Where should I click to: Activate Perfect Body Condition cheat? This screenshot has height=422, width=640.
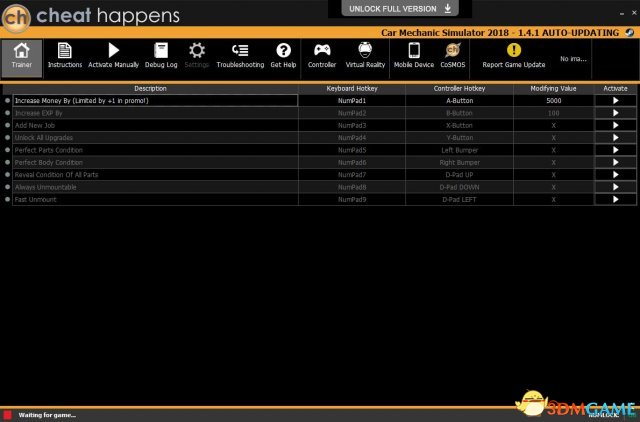click(616, 162)
